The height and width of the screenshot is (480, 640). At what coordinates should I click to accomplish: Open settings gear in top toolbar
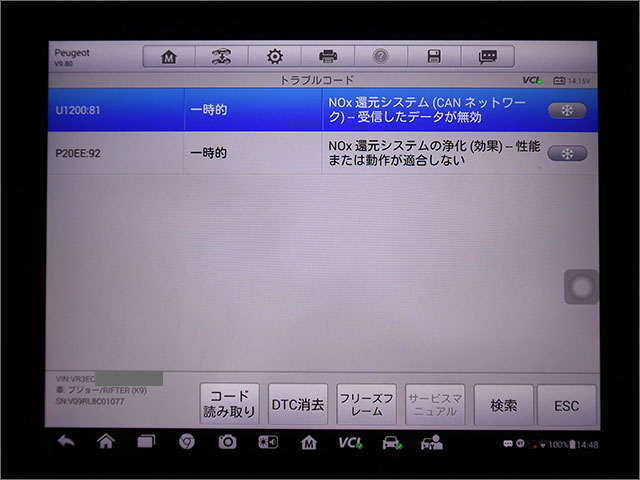pyautogui.click(x=275, y=56)
